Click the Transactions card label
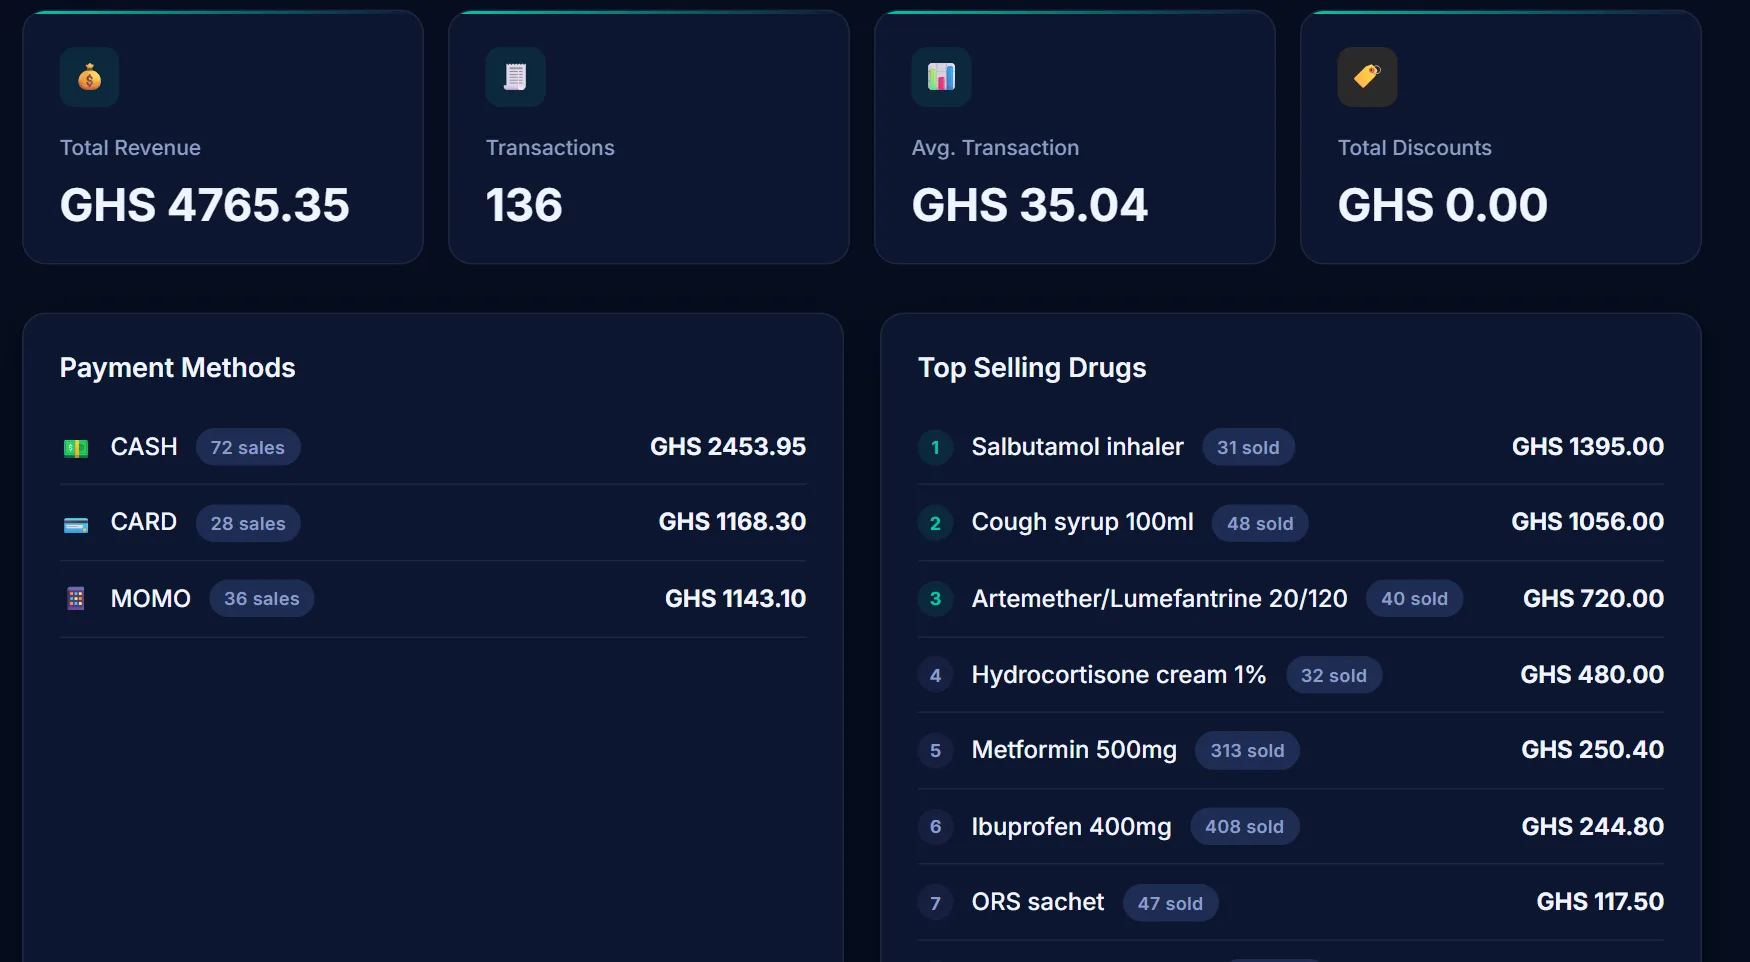 pos(550,148)
